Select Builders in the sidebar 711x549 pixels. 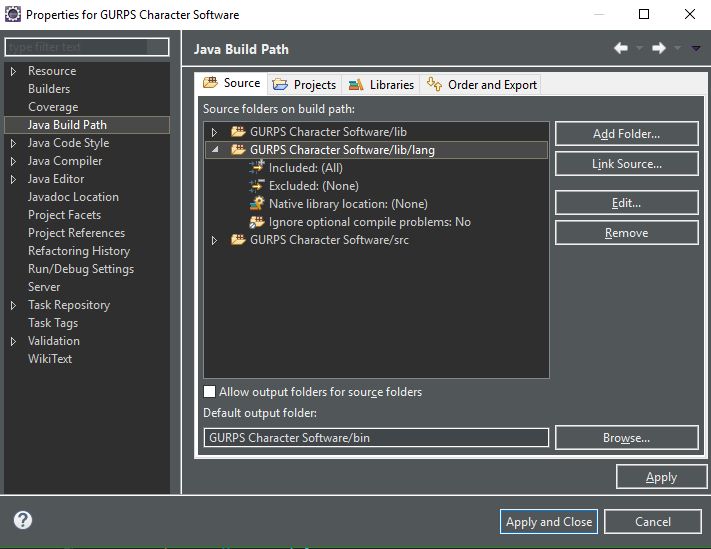(49, 89)
